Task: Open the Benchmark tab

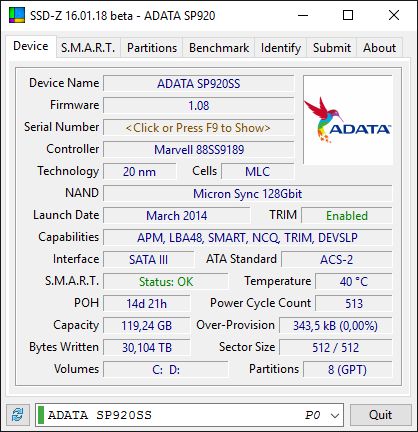Action: point(219,48)
